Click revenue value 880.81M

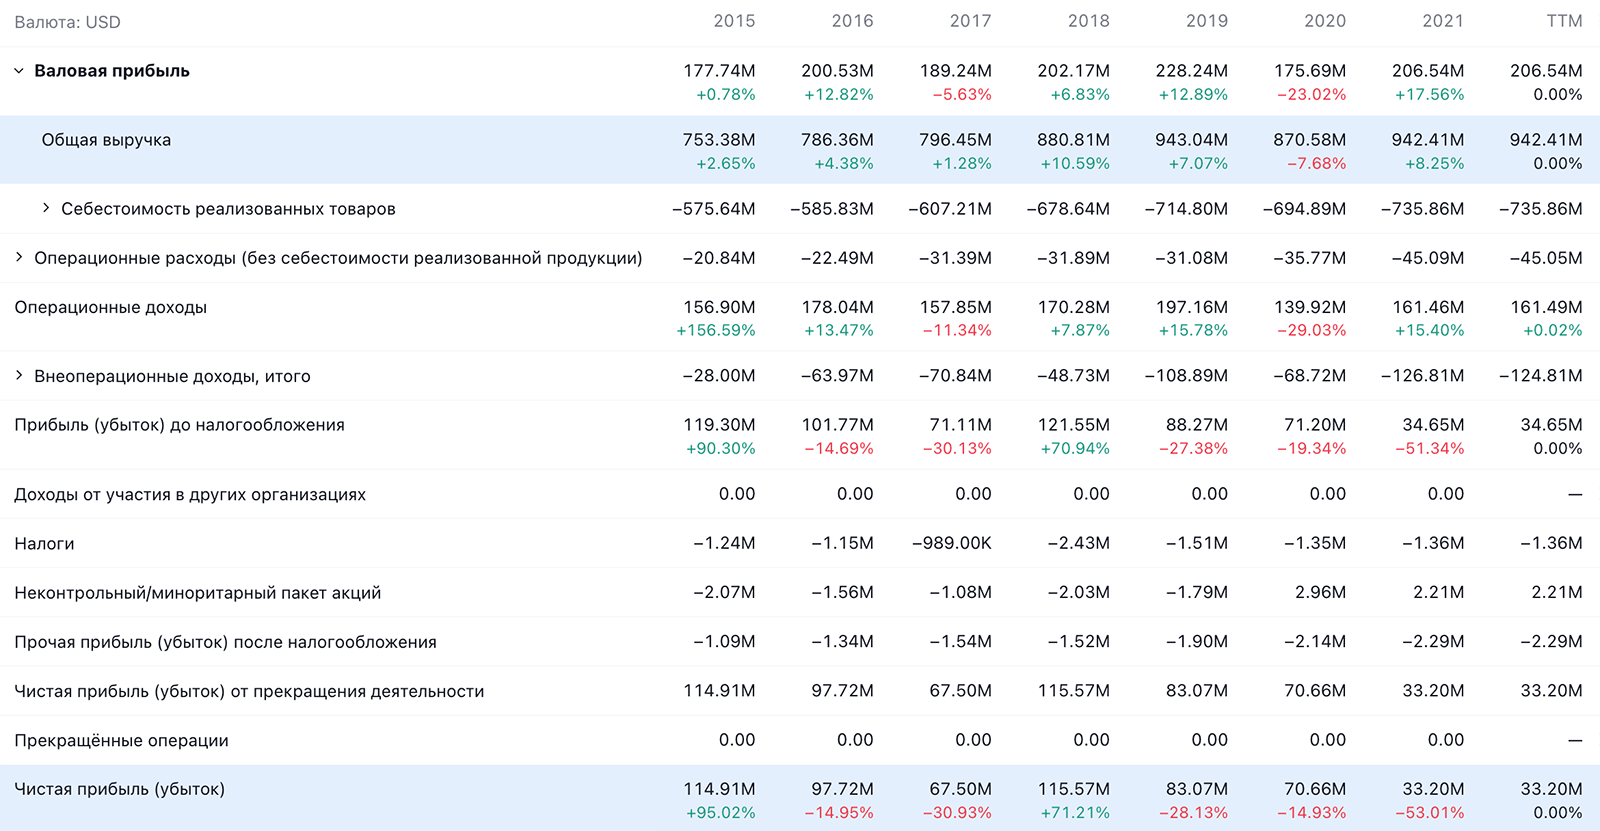1073,140
